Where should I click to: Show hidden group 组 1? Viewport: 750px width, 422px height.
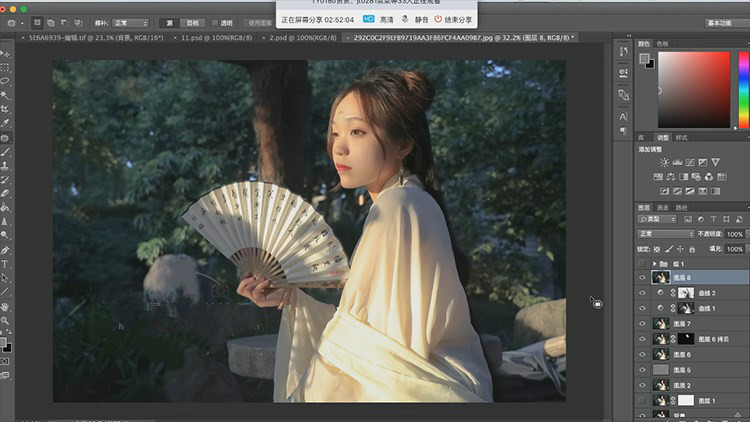point(642,264)
